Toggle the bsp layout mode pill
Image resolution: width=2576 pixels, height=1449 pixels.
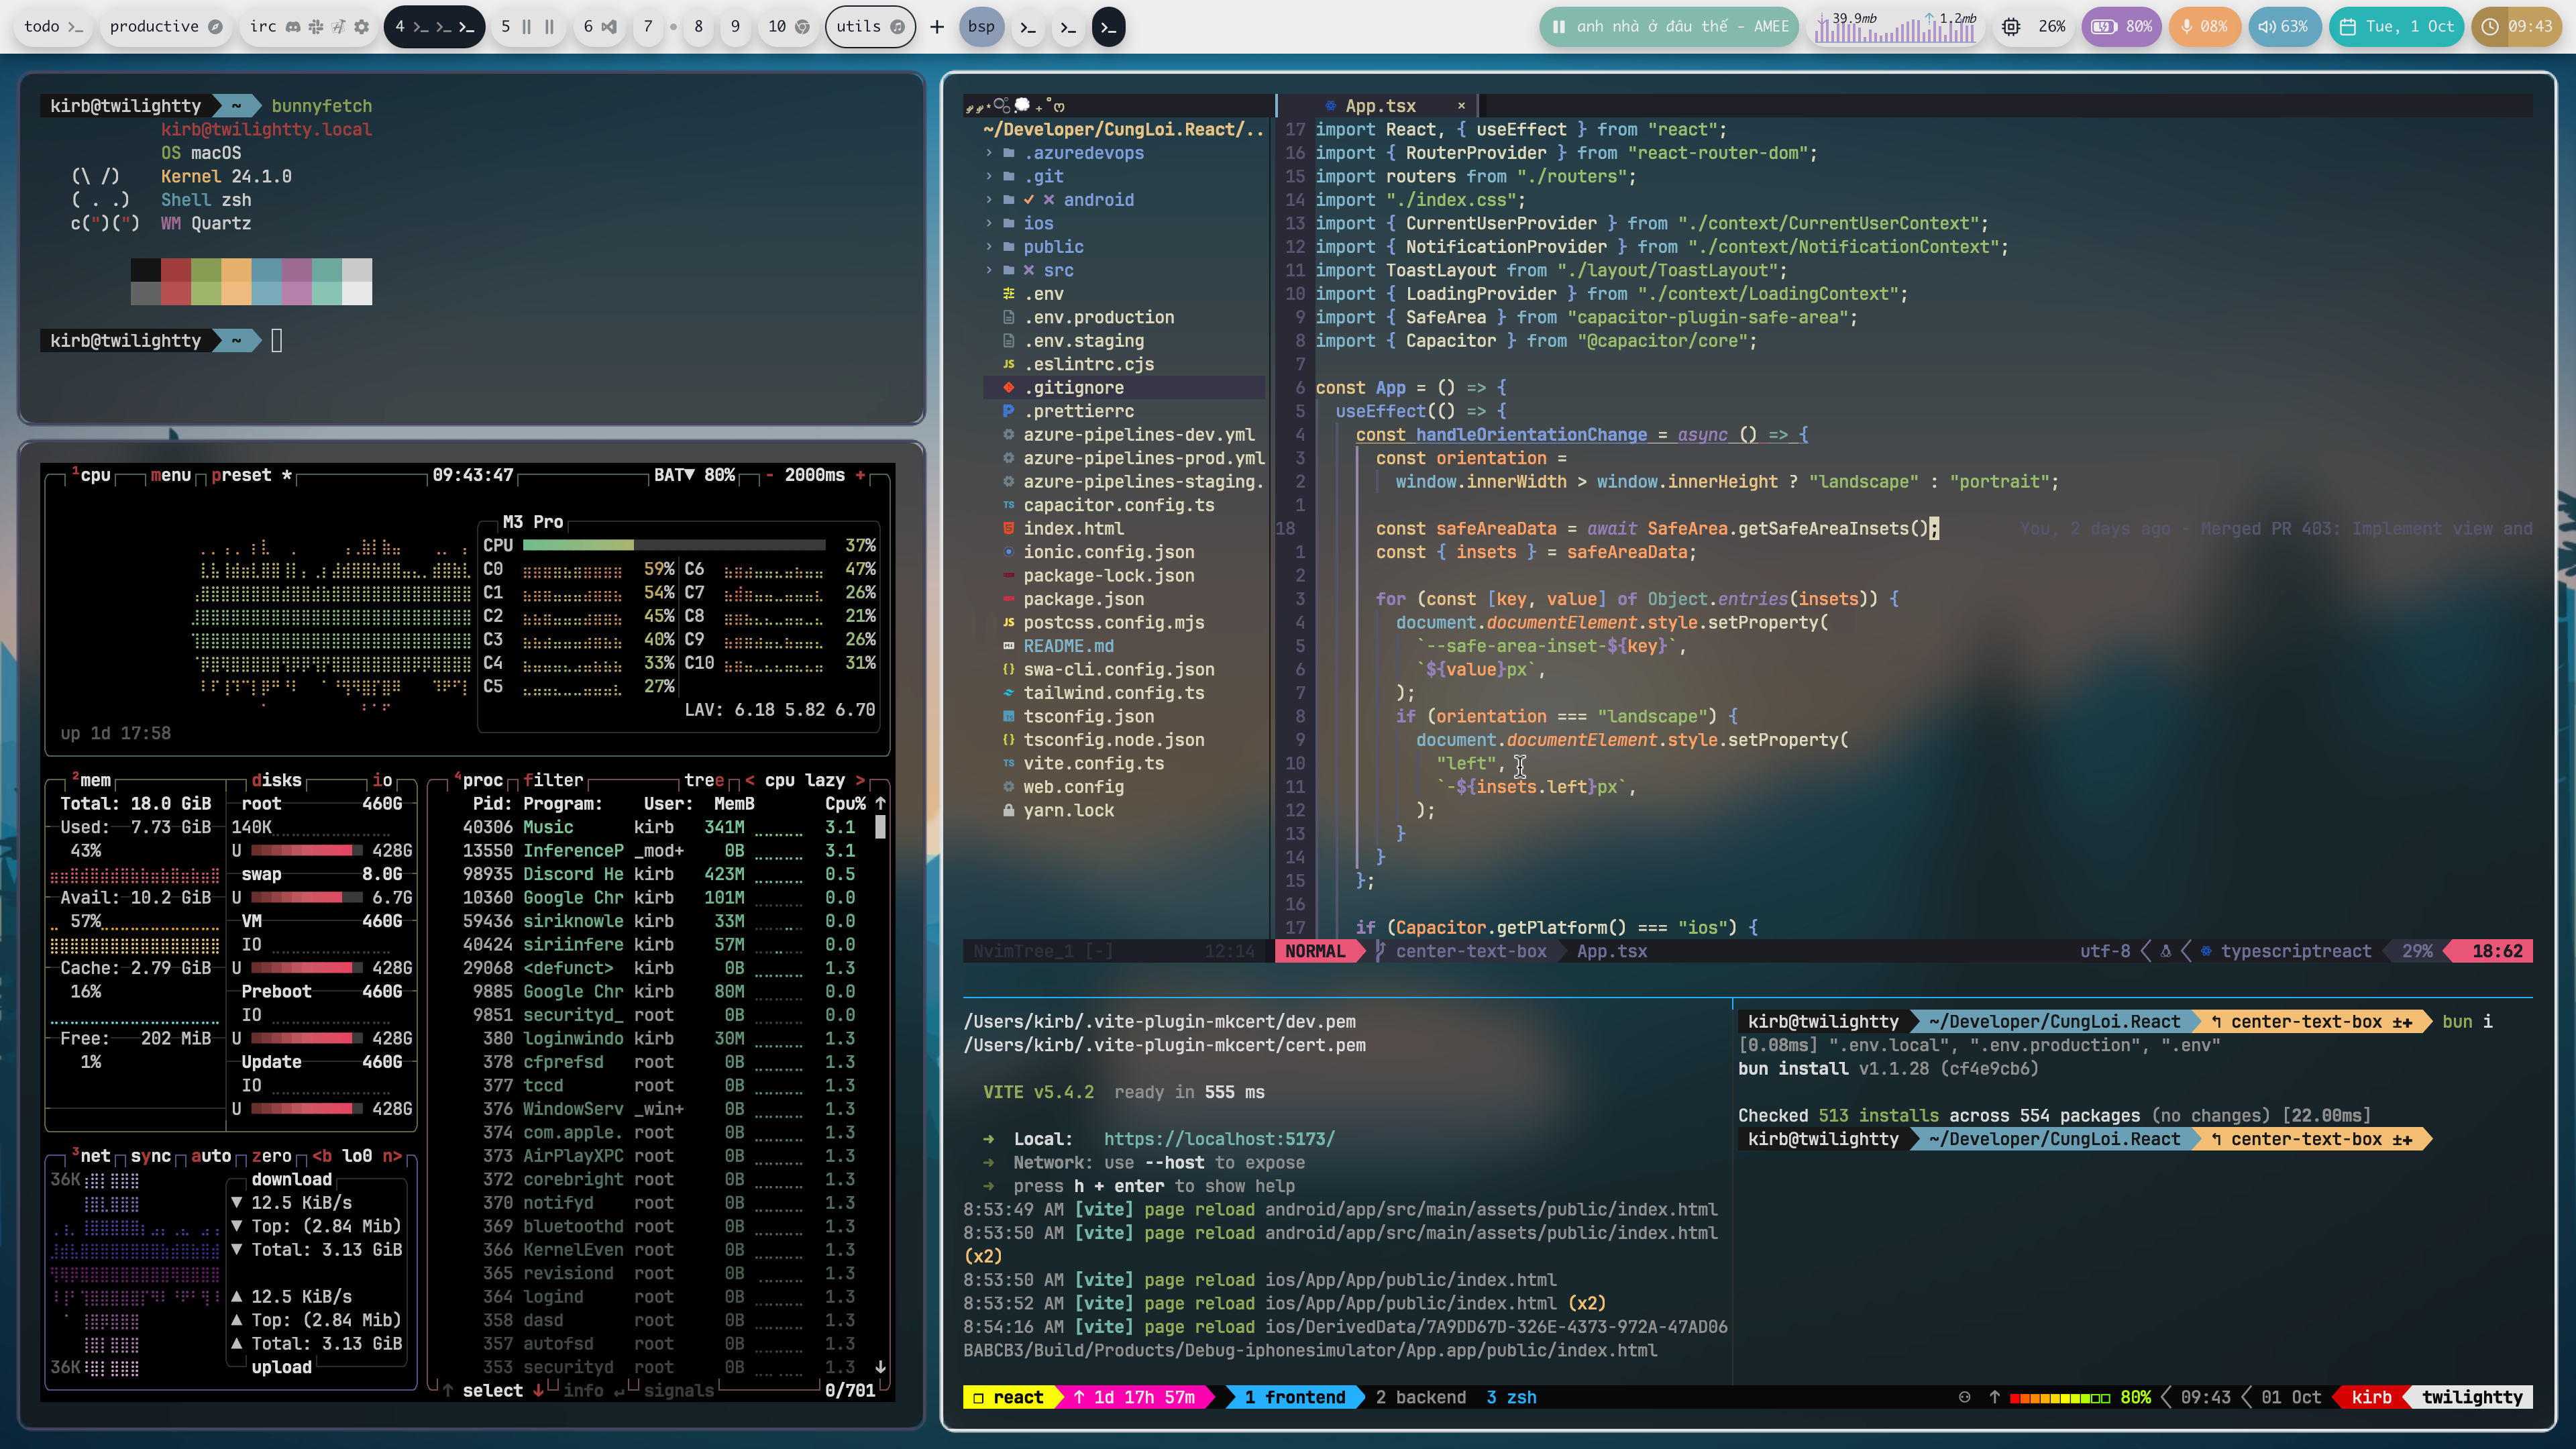tap(981, 27)
